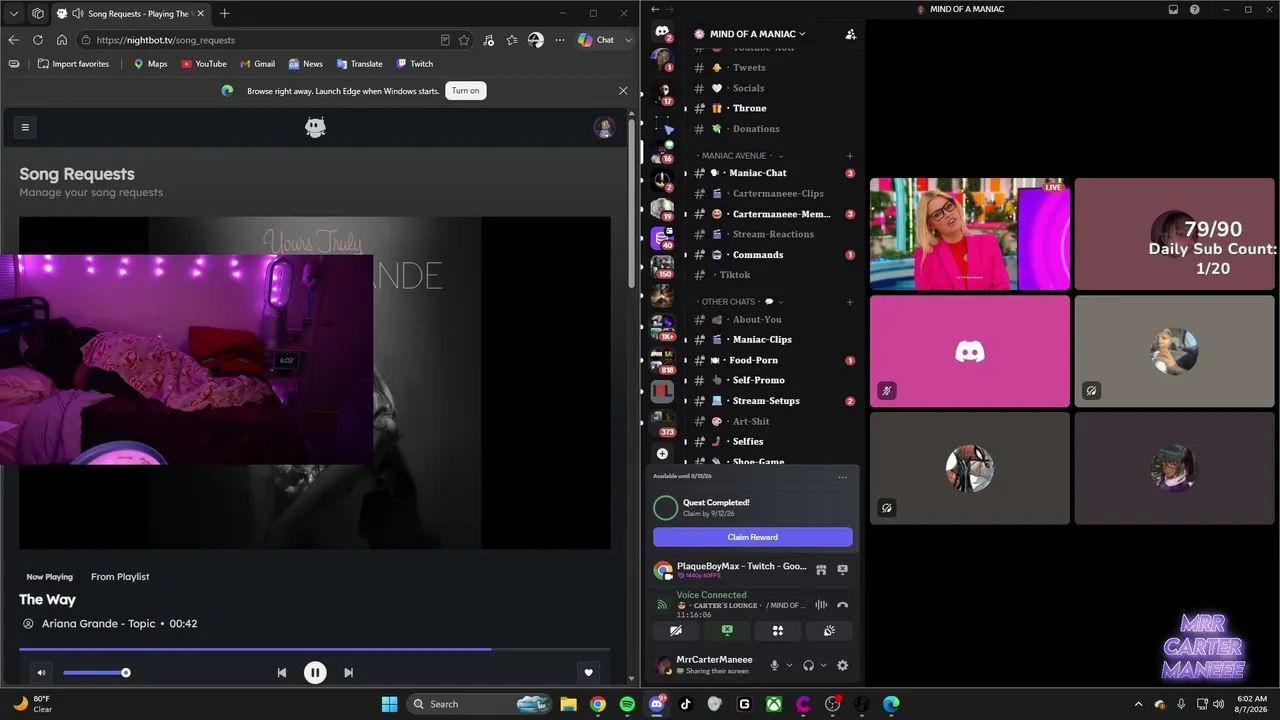Open Edge Copilot Chat
This screenshot has width=1280, height=720.
pos(597,40)
